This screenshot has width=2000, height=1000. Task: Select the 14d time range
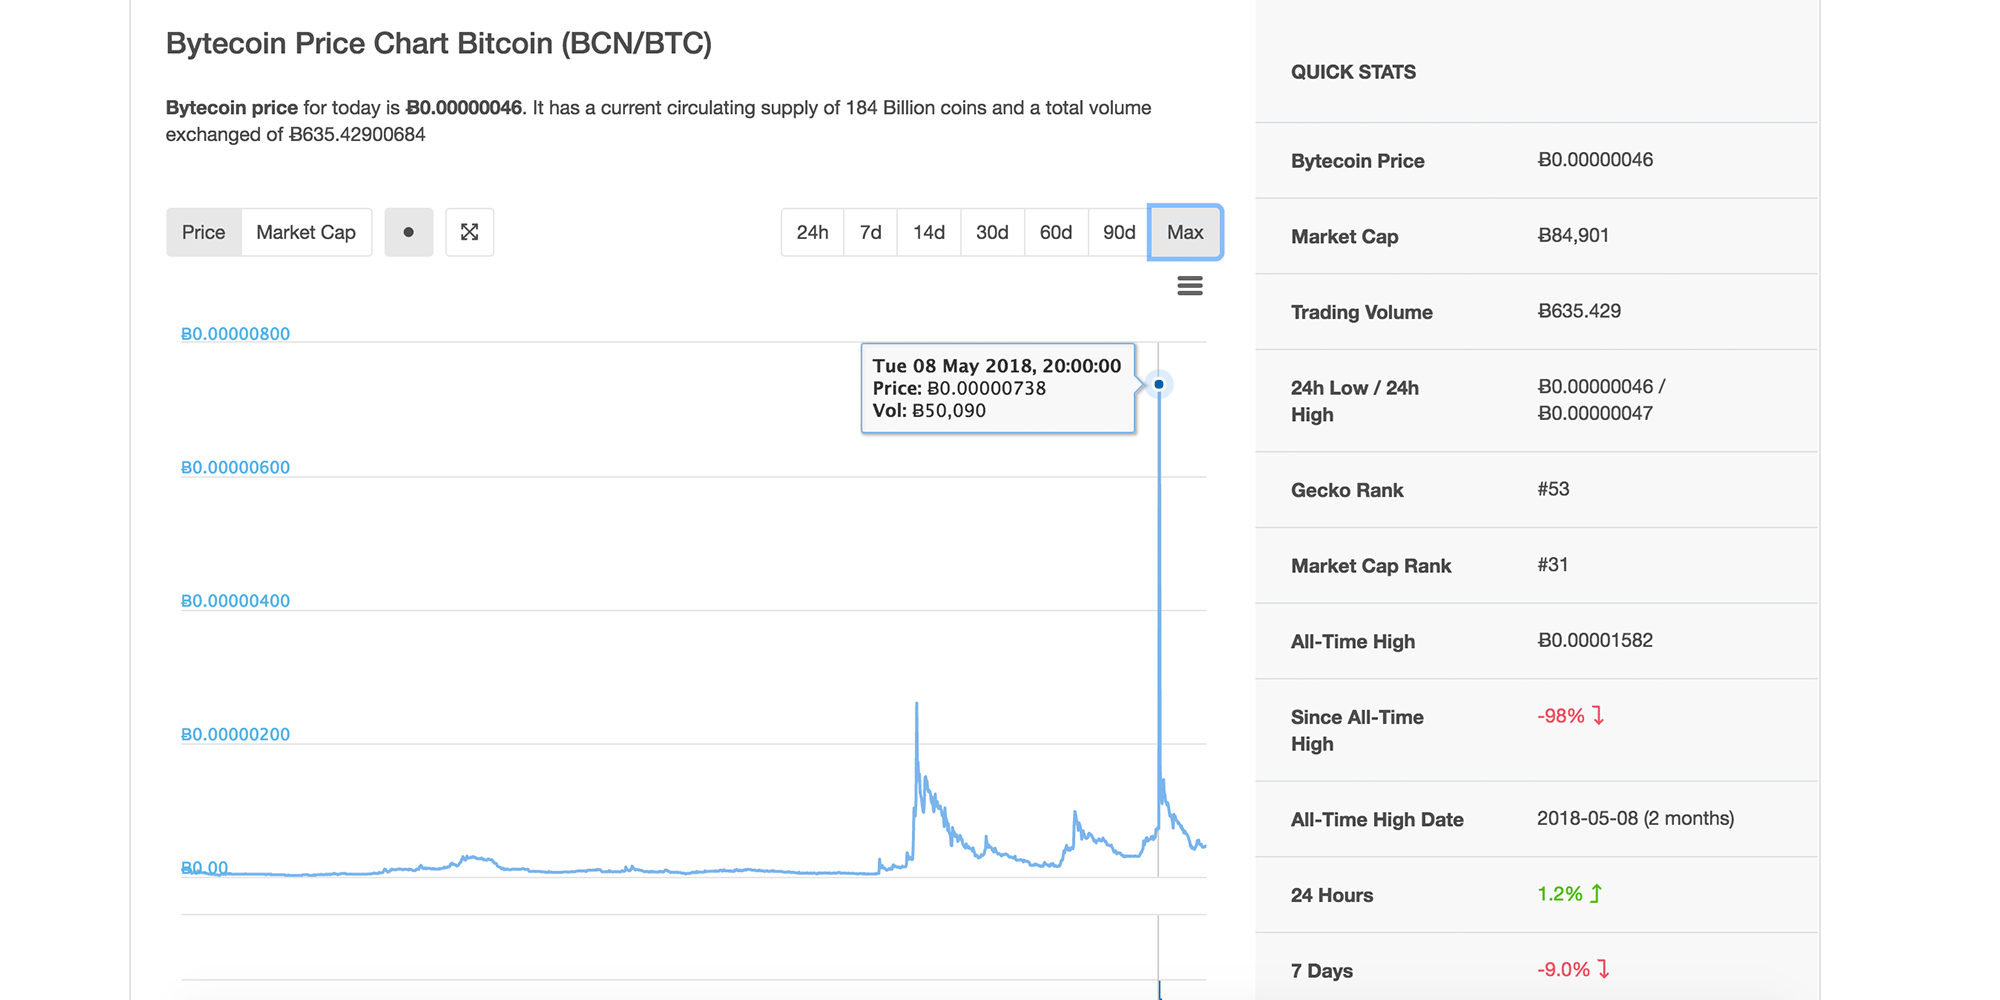(x=929, y=232)
